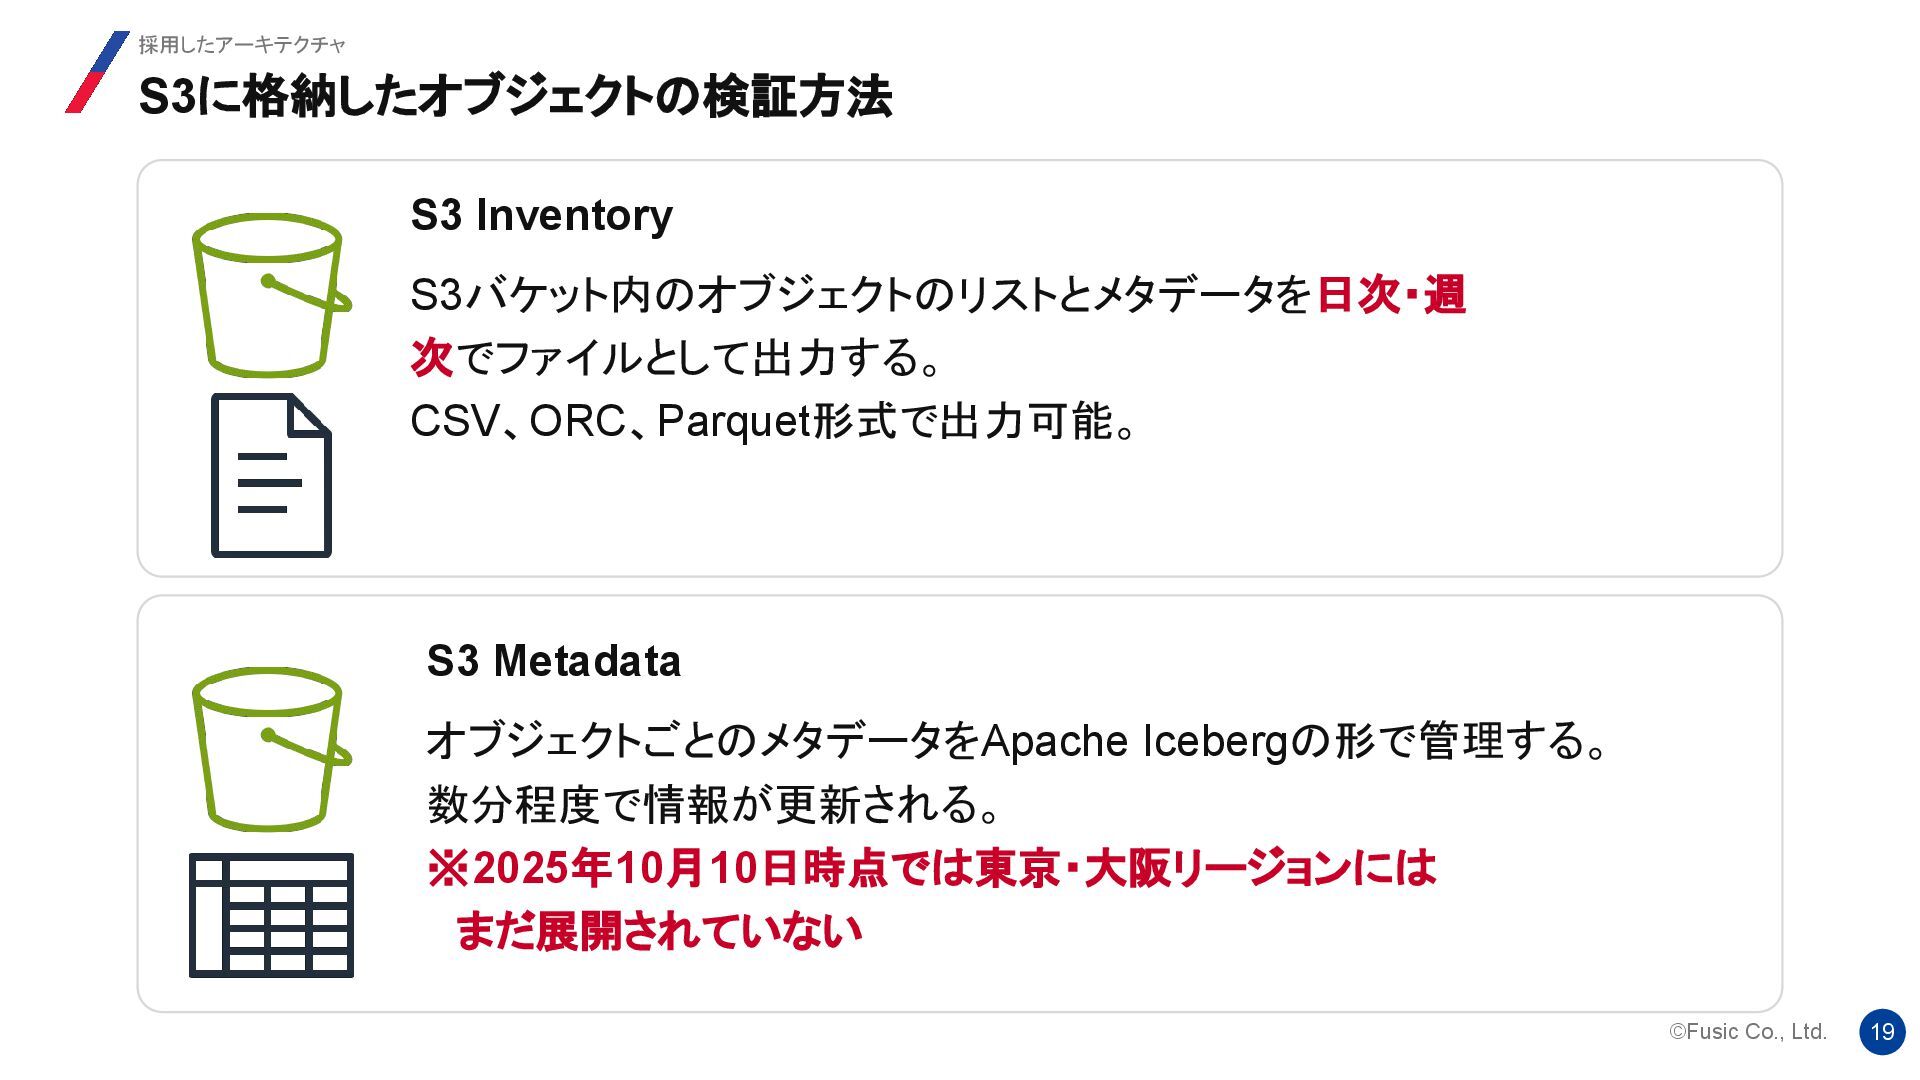
Task: Click the red ※2025年10月10日時点 notice line
Action: (x=930, y=868)
